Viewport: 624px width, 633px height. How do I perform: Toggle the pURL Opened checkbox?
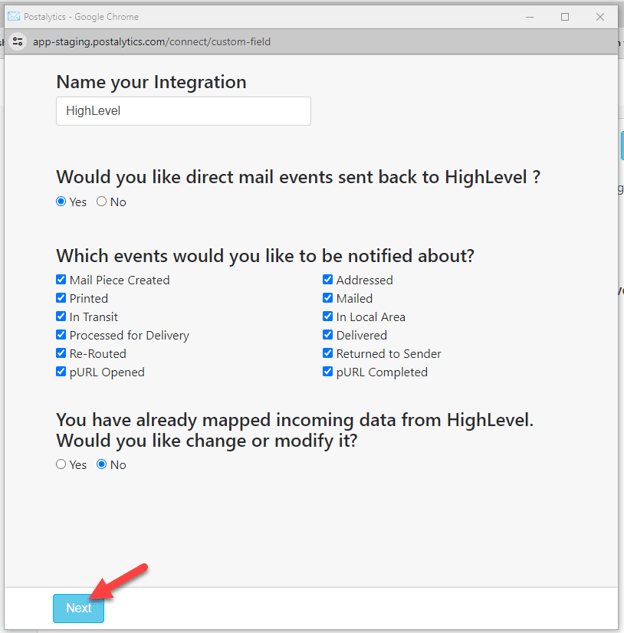[61, 371]
